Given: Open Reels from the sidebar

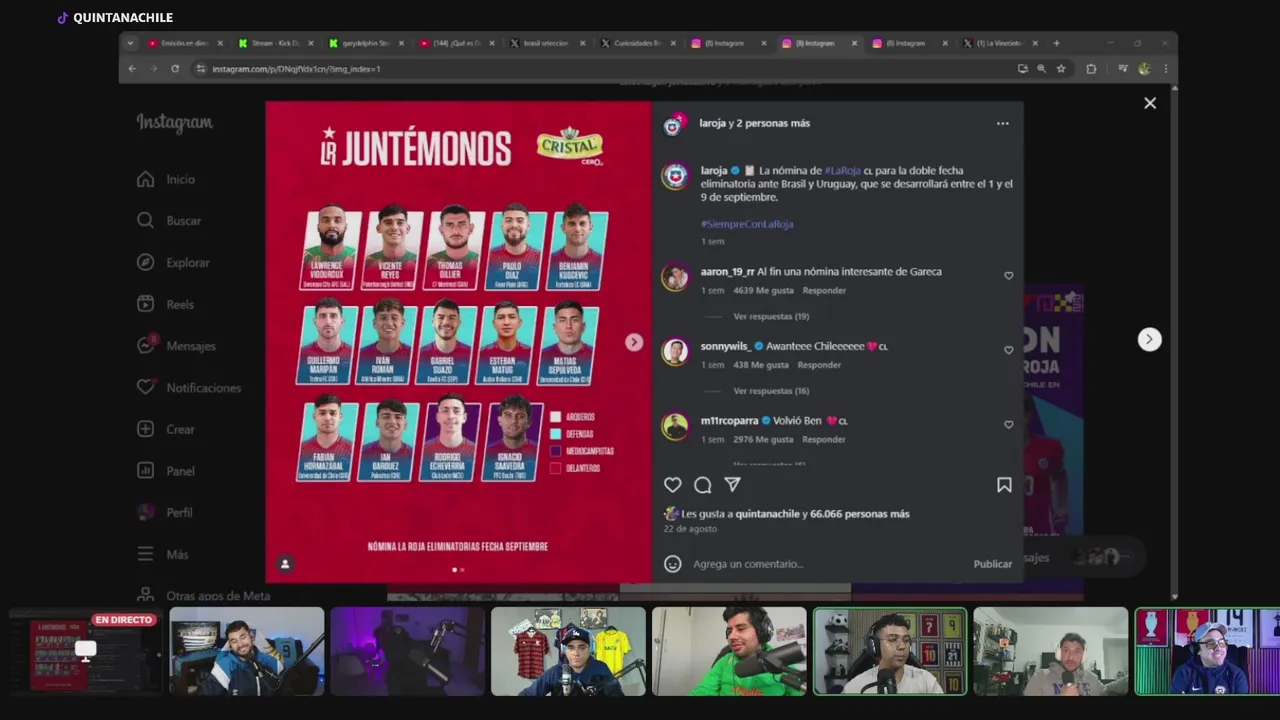Looking at the screenshot, I should 166,304.
